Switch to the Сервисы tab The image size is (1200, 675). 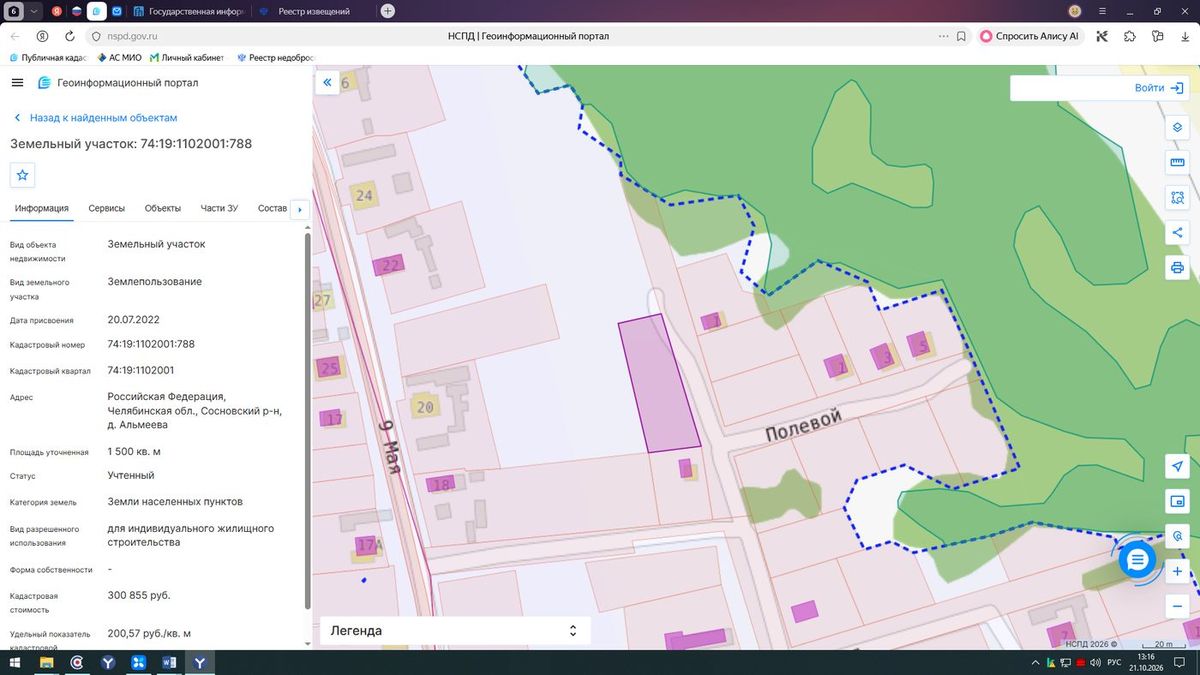coord(107,208)
